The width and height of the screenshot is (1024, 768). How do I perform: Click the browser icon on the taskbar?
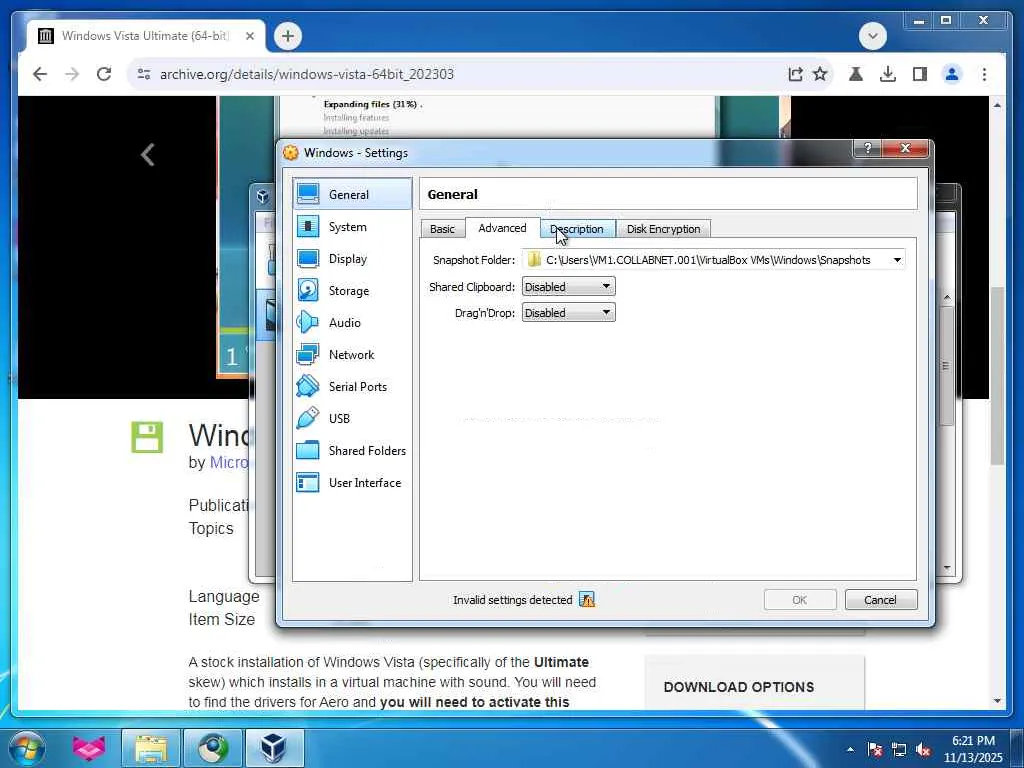[212, 748]
